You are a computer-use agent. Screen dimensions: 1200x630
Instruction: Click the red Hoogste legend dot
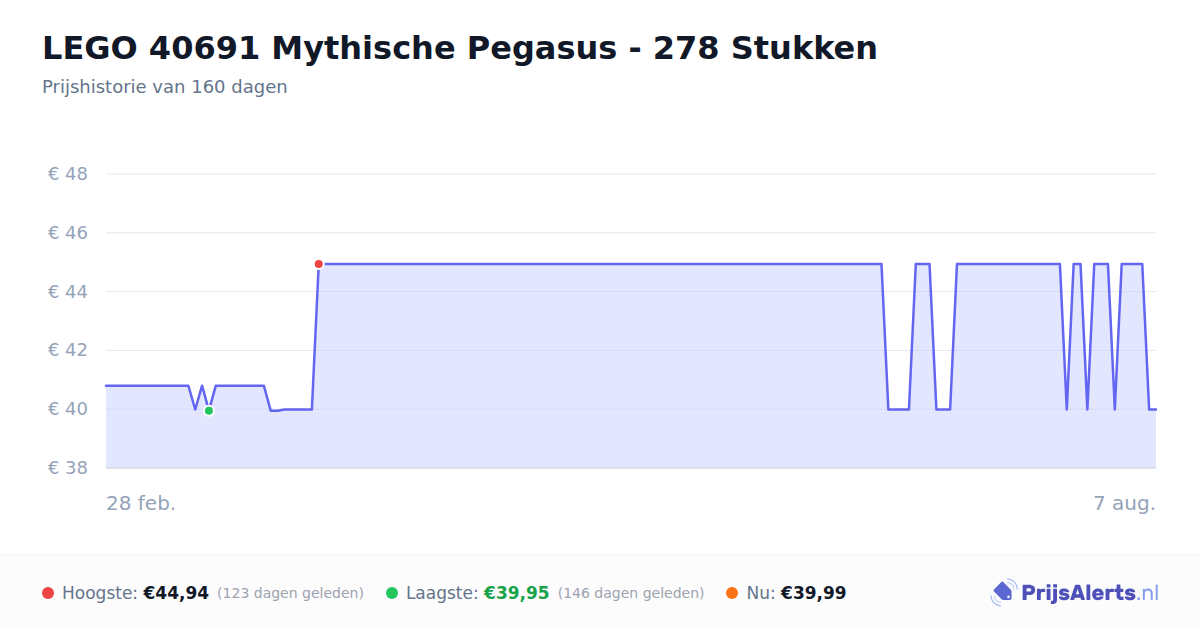click(x=48, y=593)
